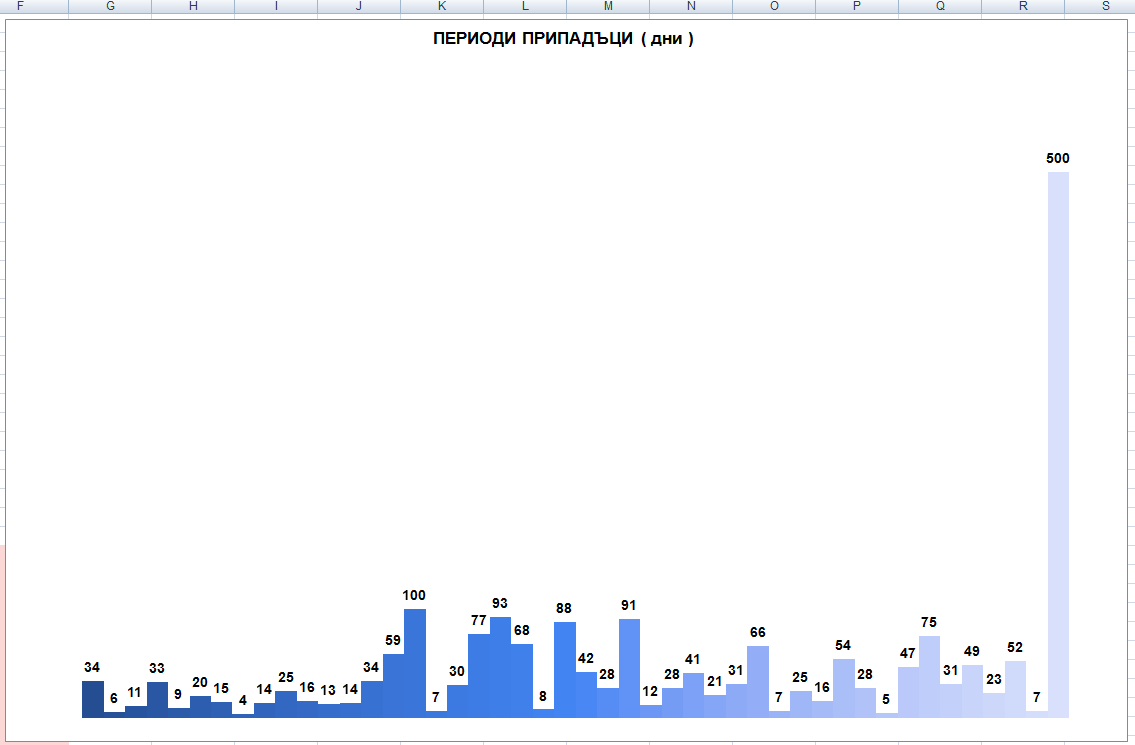This screenshot has height=745, width=1135.
Task: Click the column K header
Action: coord(442,6)
